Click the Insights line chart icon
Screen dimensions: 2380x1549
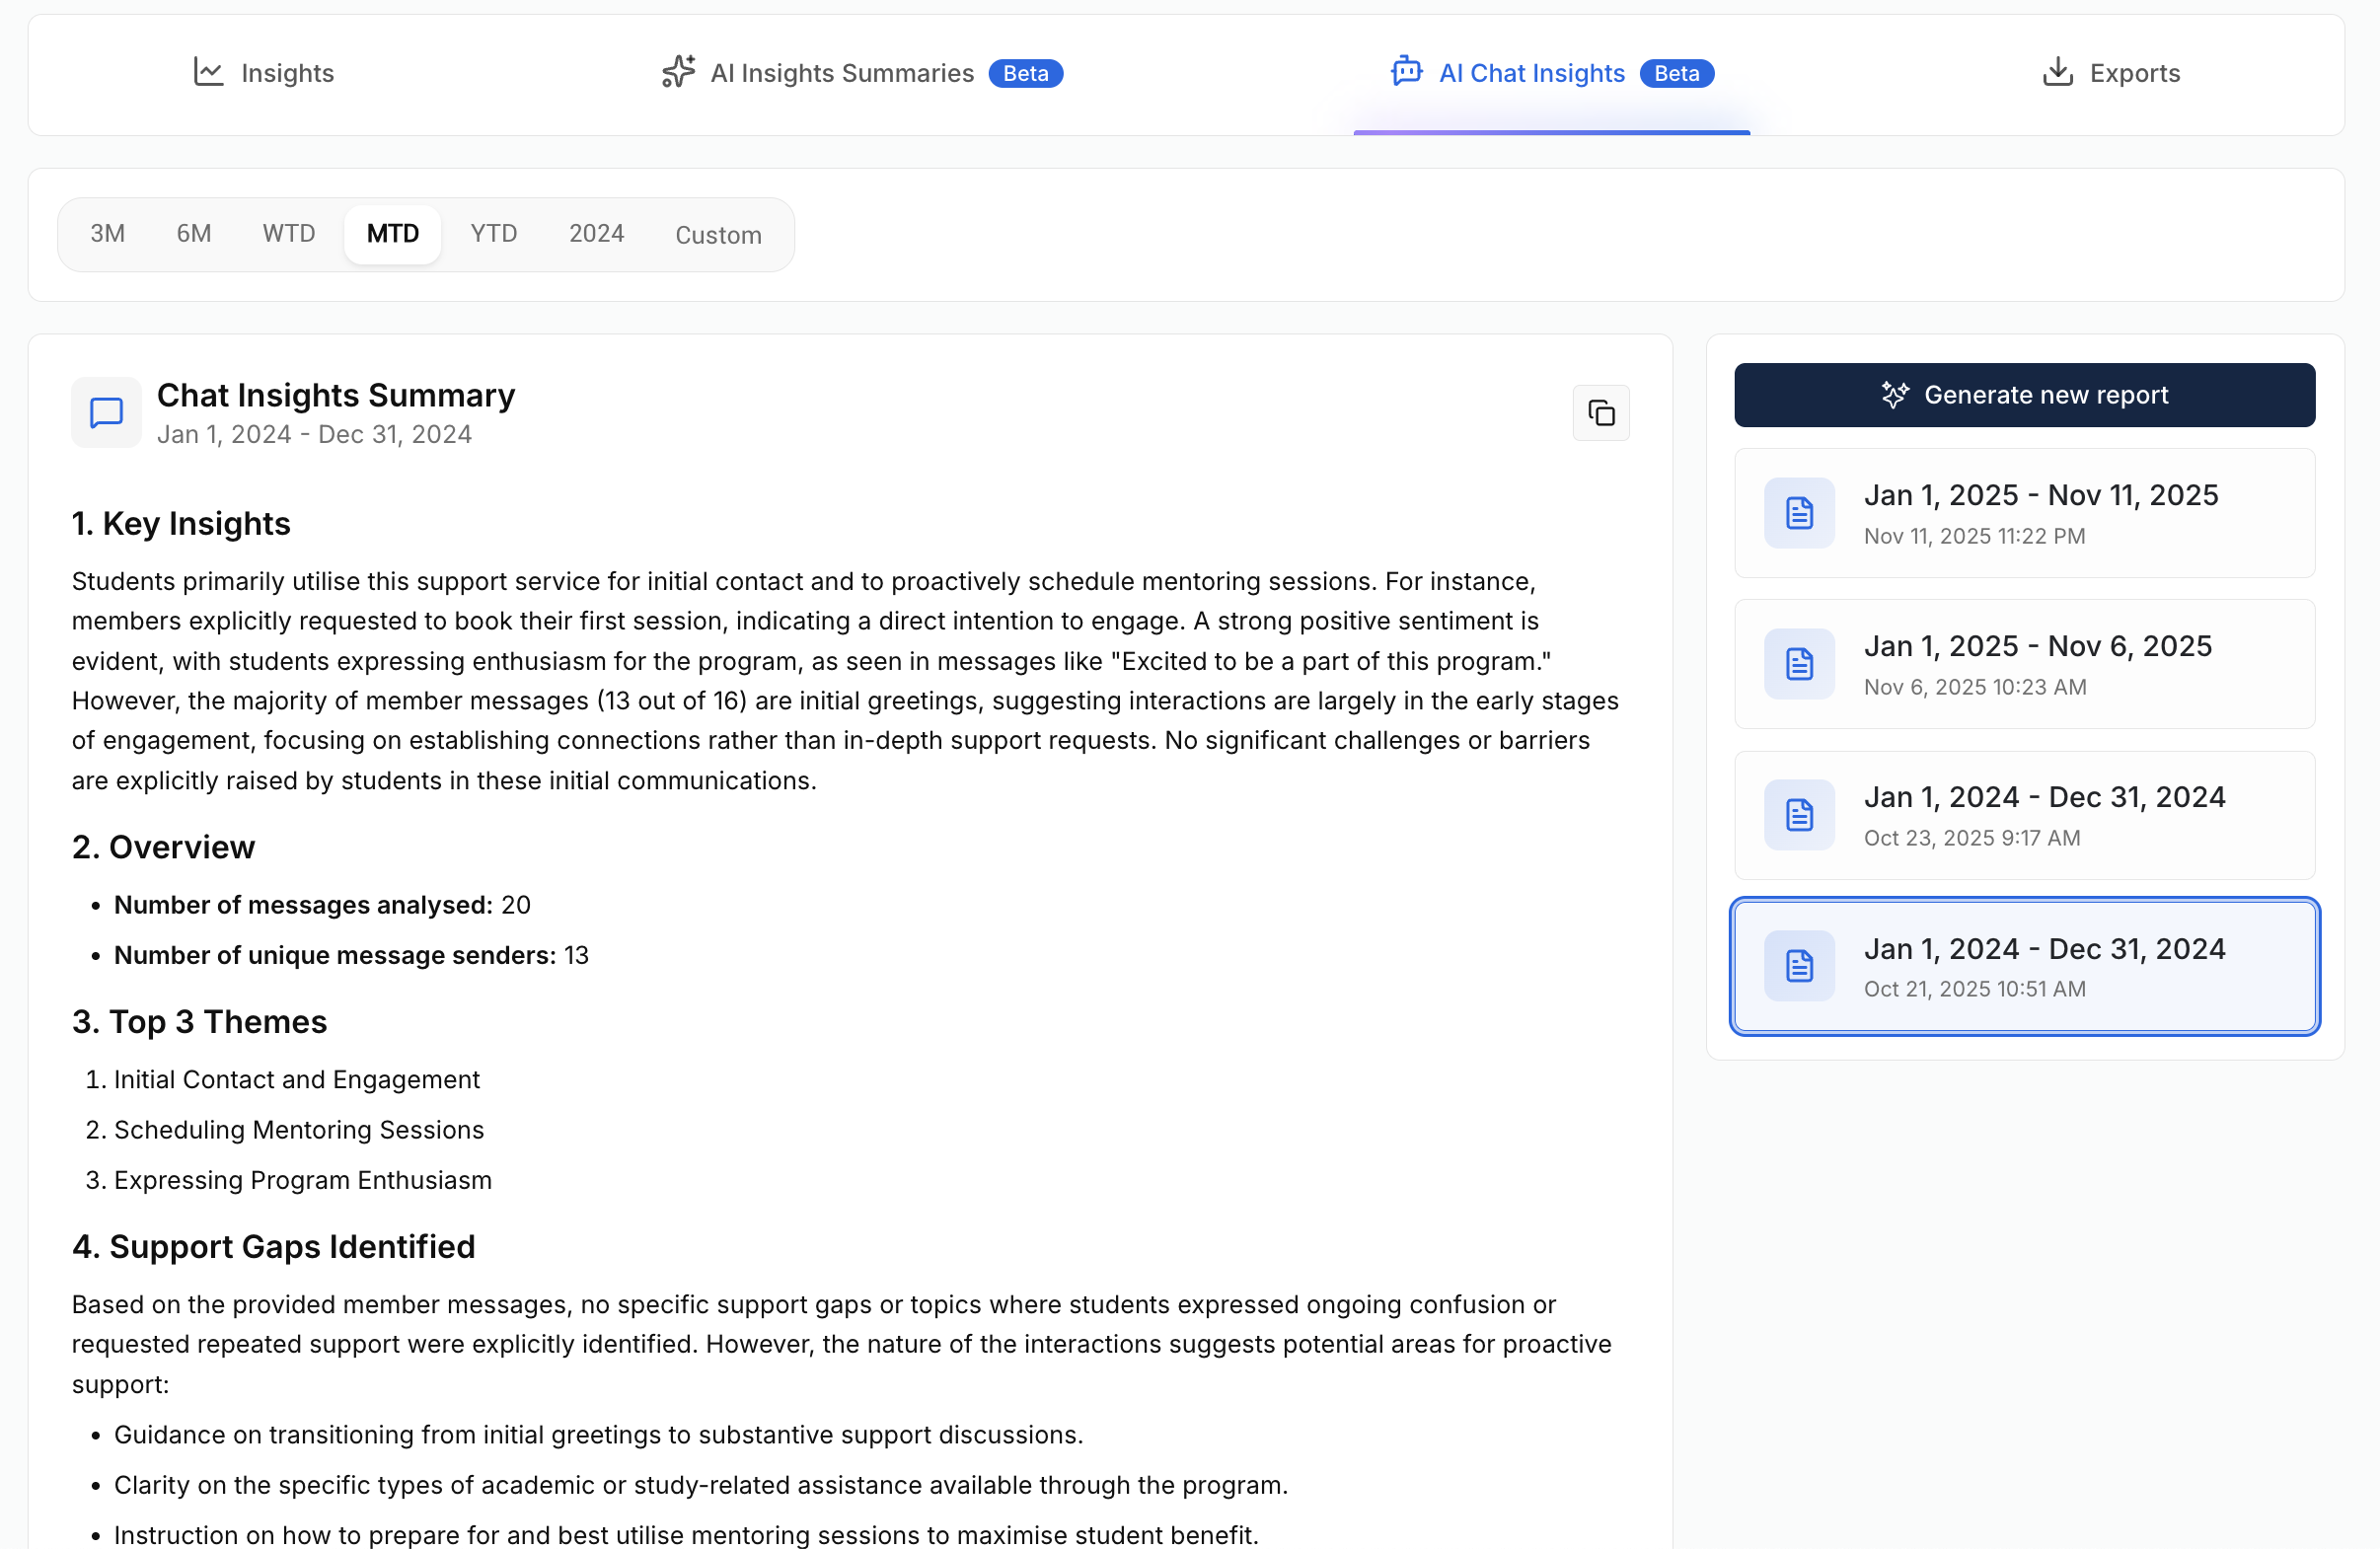point(208,72)
